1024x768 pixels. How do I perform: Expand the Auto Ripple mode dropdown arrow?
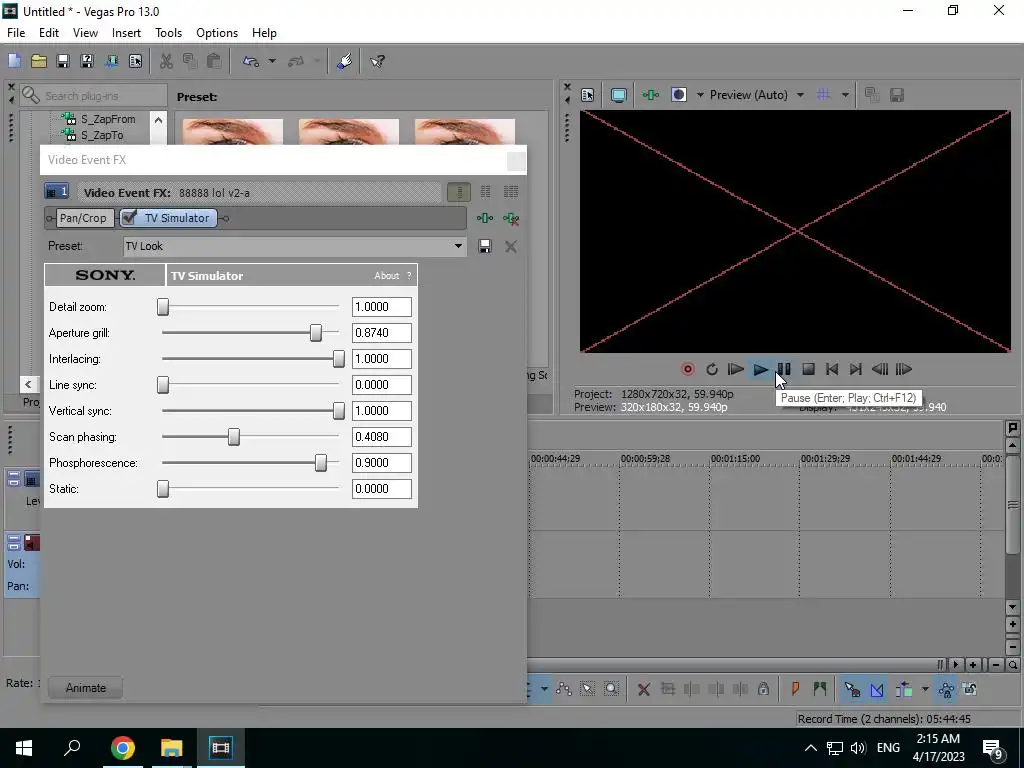click(x=925, y=689)
